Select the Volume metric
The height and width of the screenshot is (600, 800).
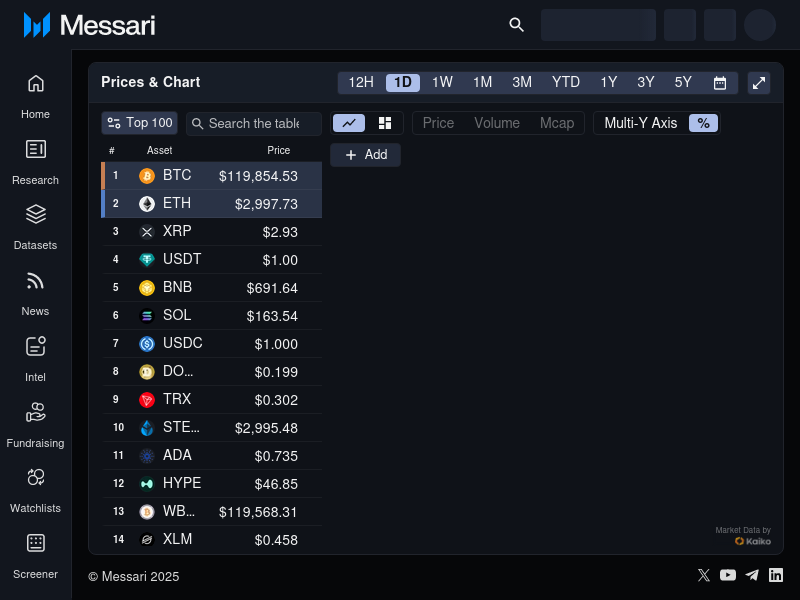coord(497,123)
